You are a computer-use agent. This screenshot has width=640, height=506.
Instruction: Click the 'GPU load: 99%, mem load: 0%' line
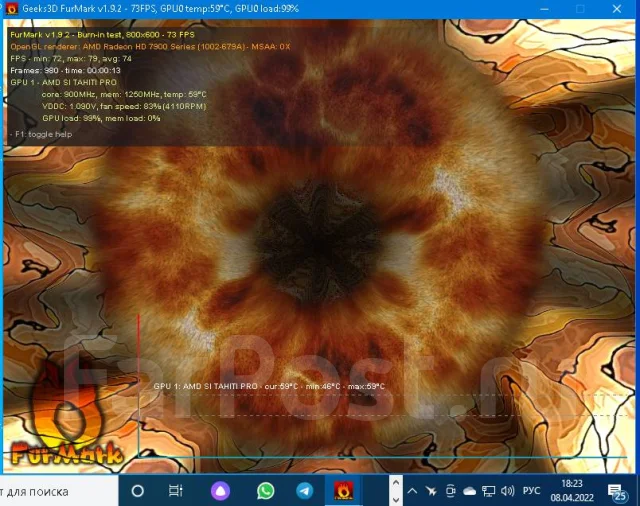tap(101, 118)
